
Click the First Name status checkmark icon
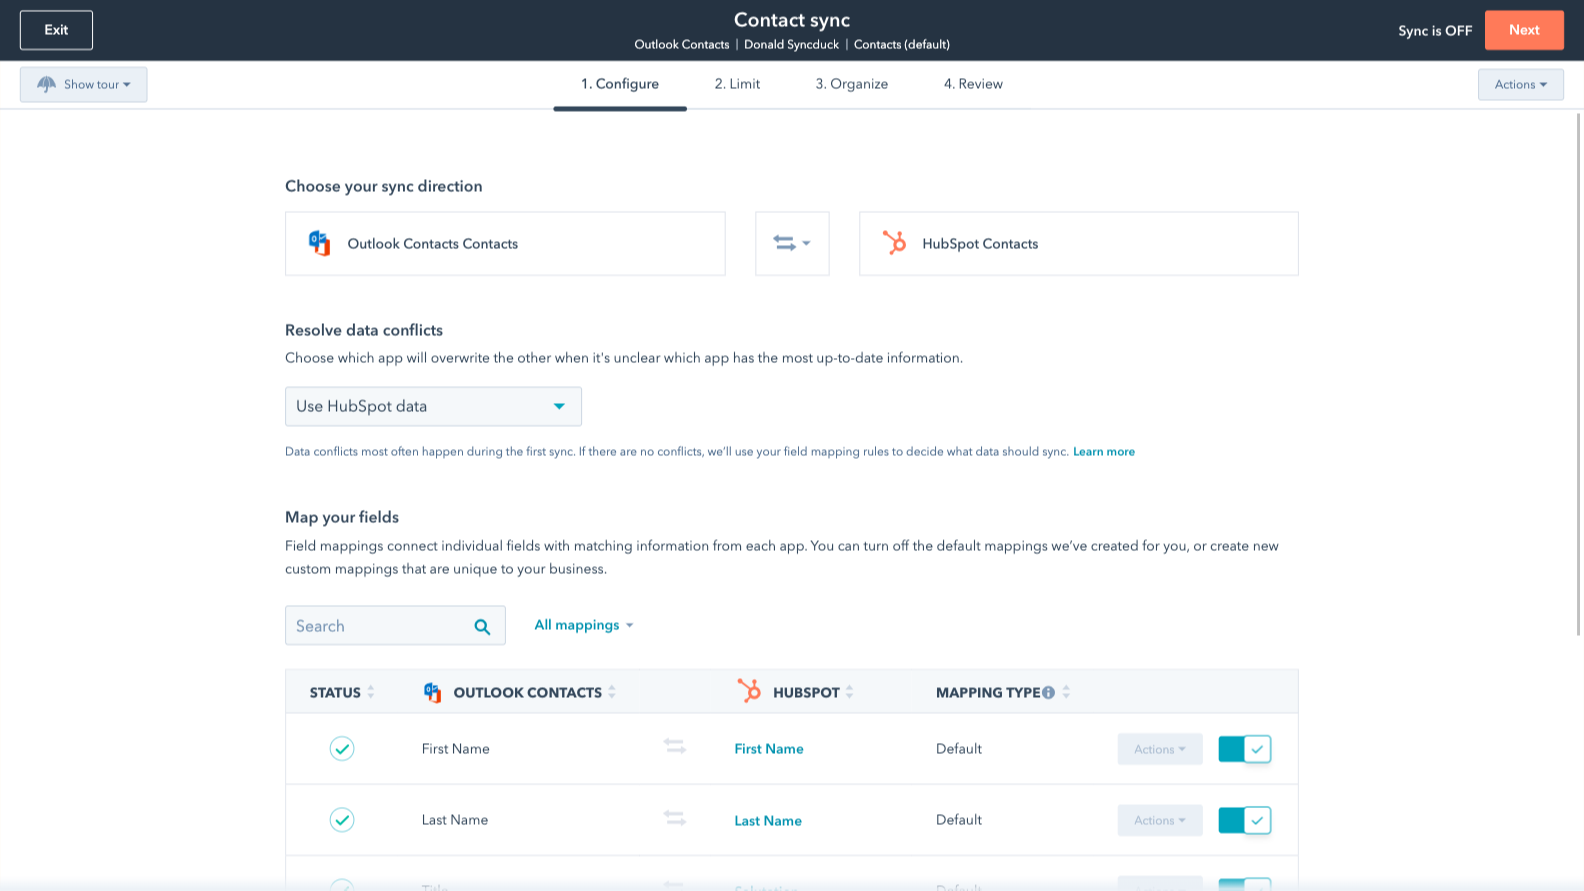[342, 749]
